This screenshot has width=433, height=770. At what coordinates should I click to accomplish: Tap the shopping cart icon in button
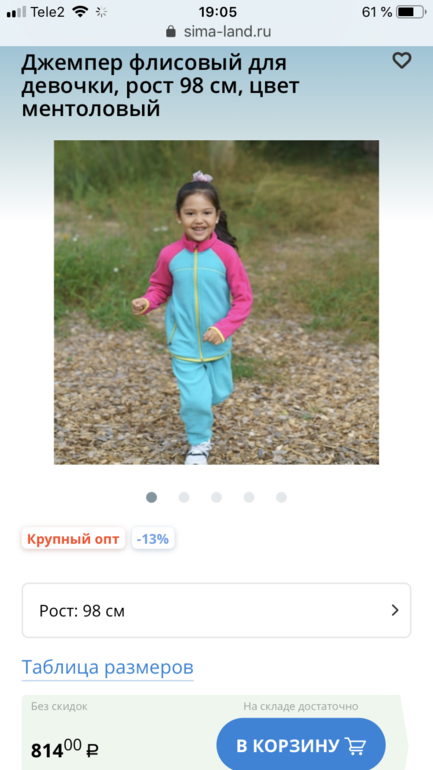356,745
